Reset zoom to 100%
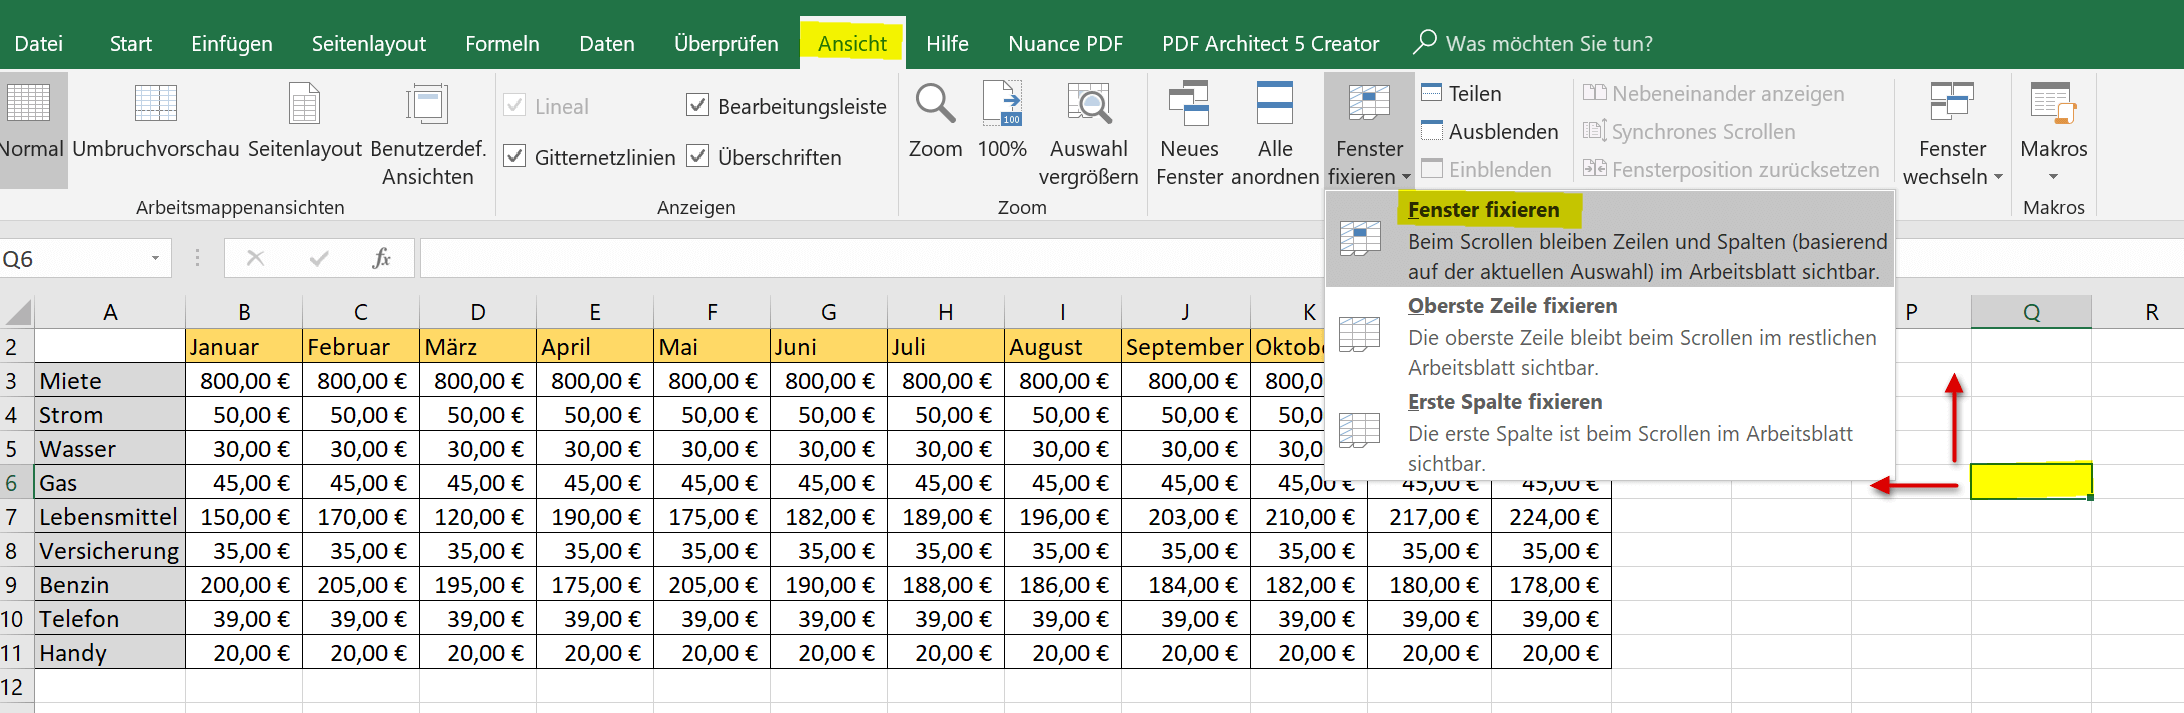The width and height of the screenshot is (2184, 713). [1002, 122]
